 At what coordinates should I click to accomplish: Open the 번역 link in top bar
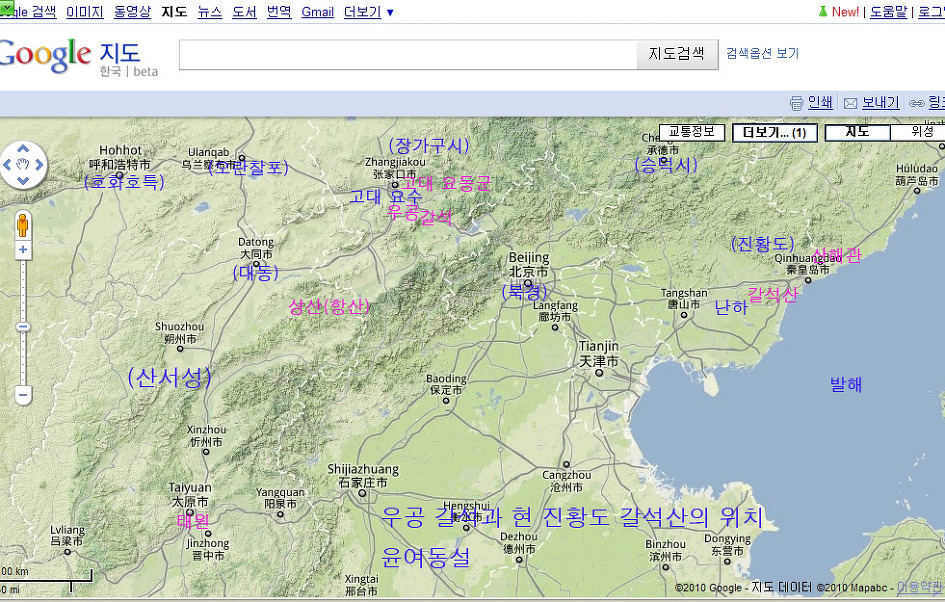coord(279,12)
